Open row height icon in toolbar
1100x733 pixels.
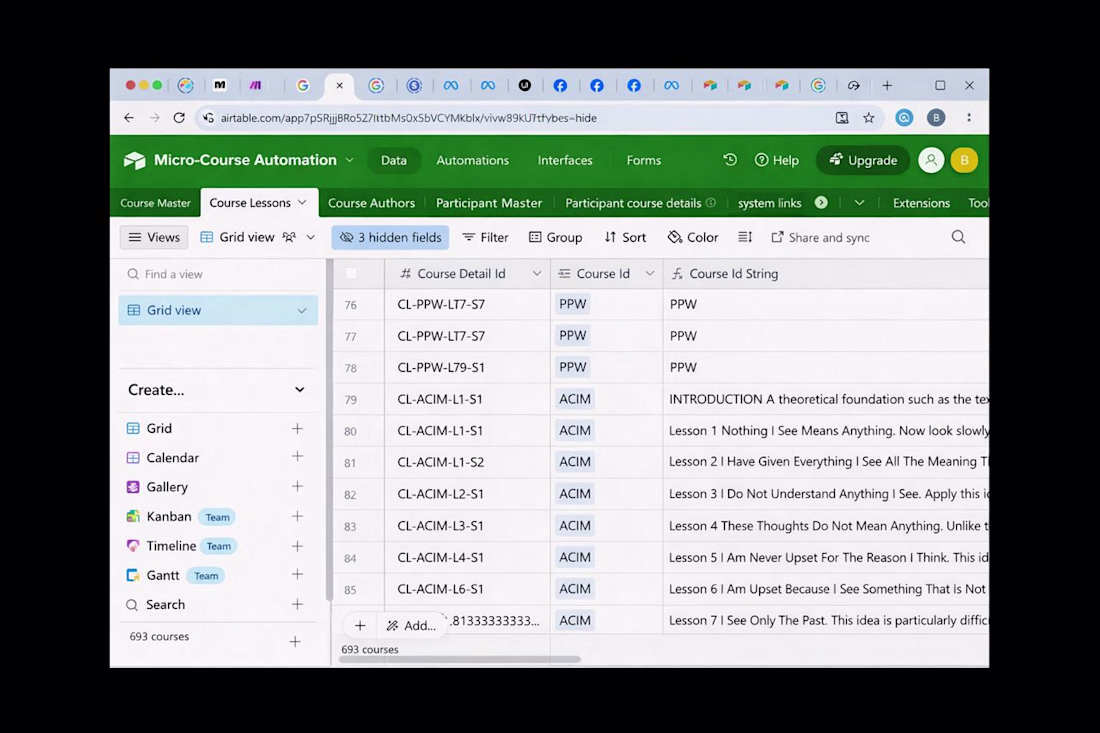[745, 237]
